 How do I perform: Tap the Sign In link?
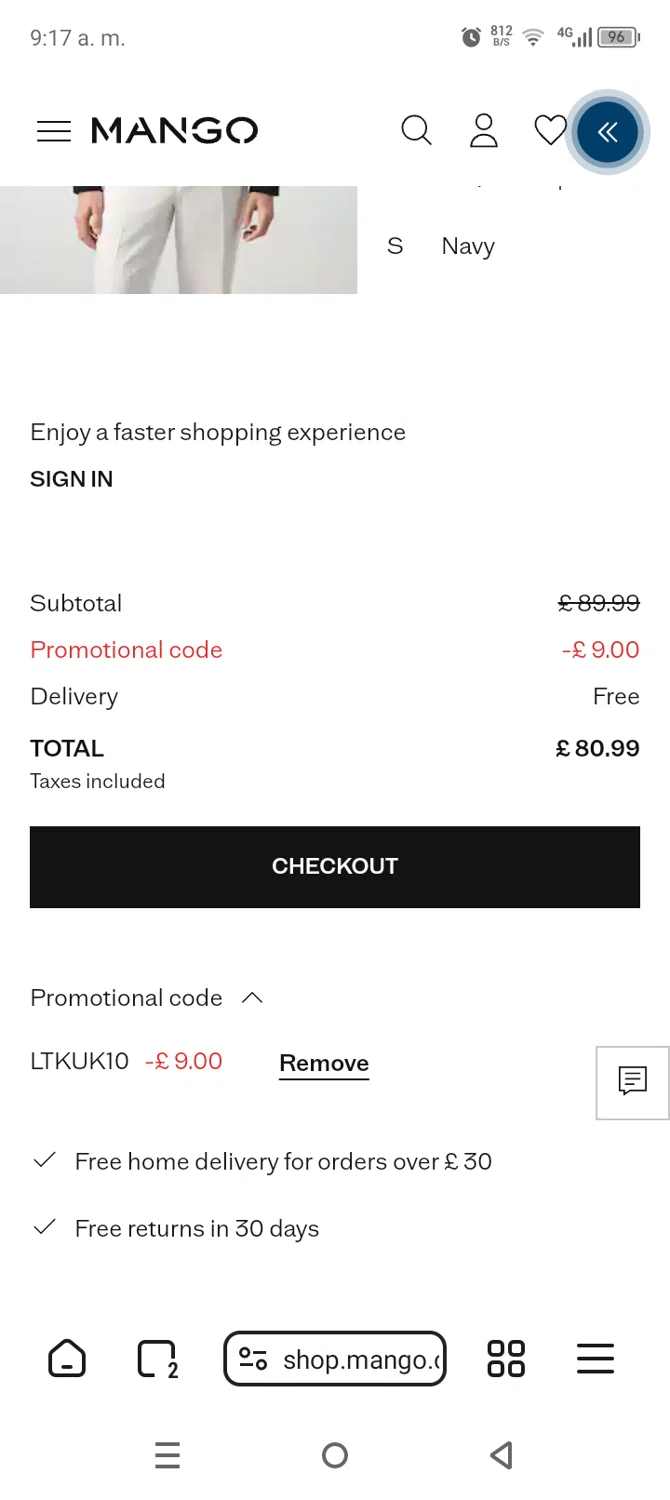point(72,479)
